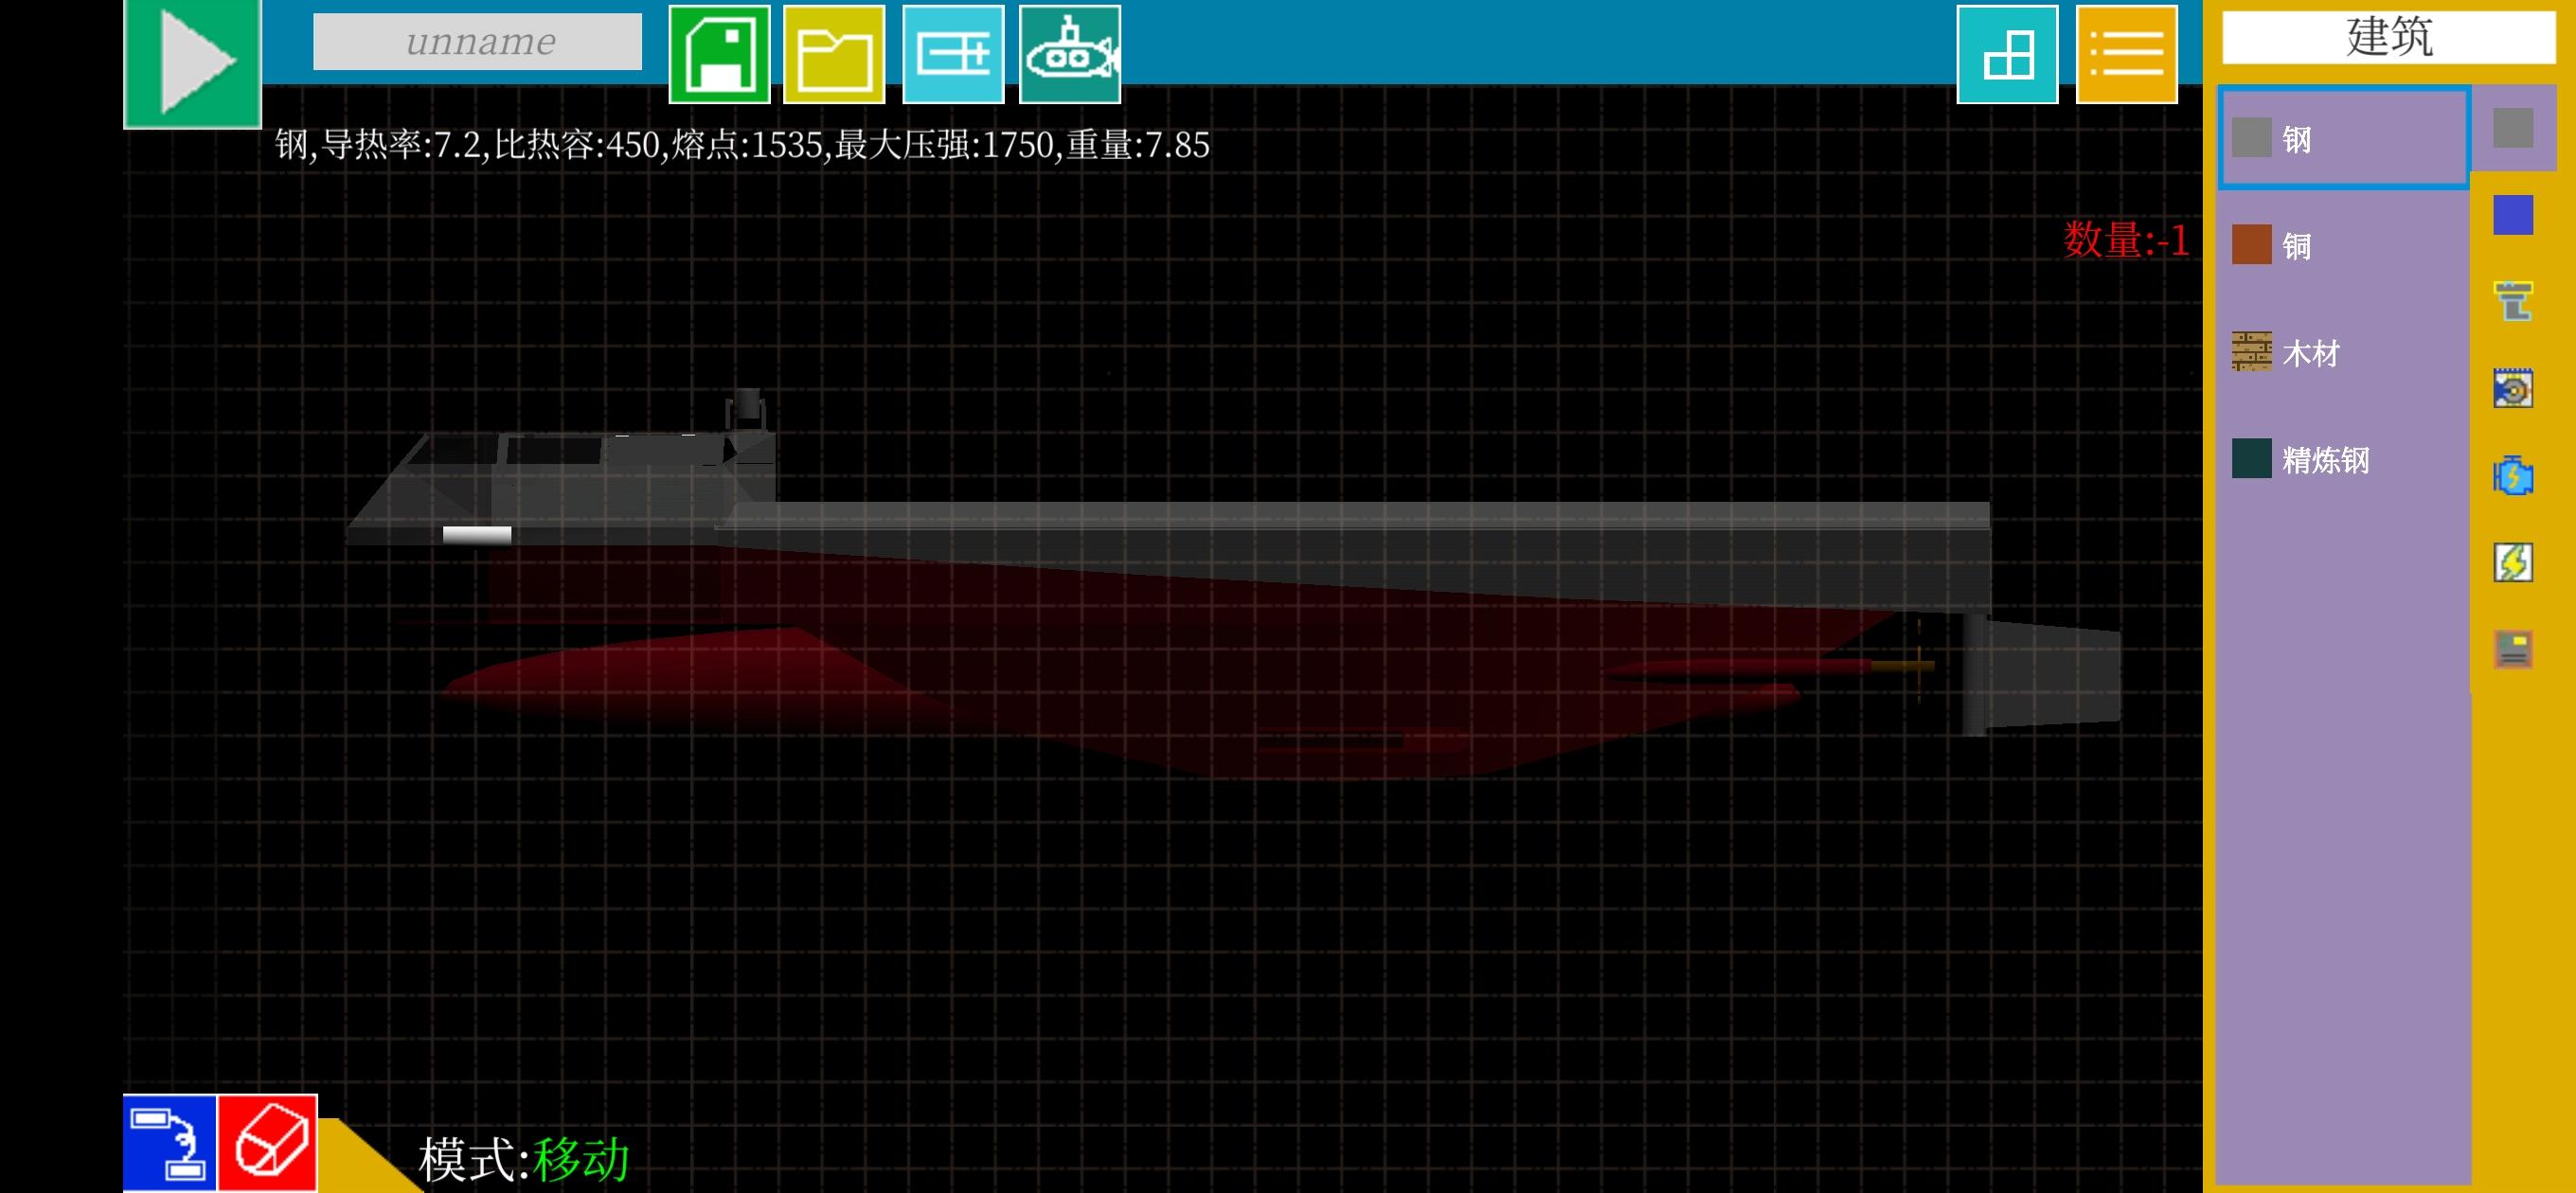Click the cyan blueprint layout icon

click(952, 54)
